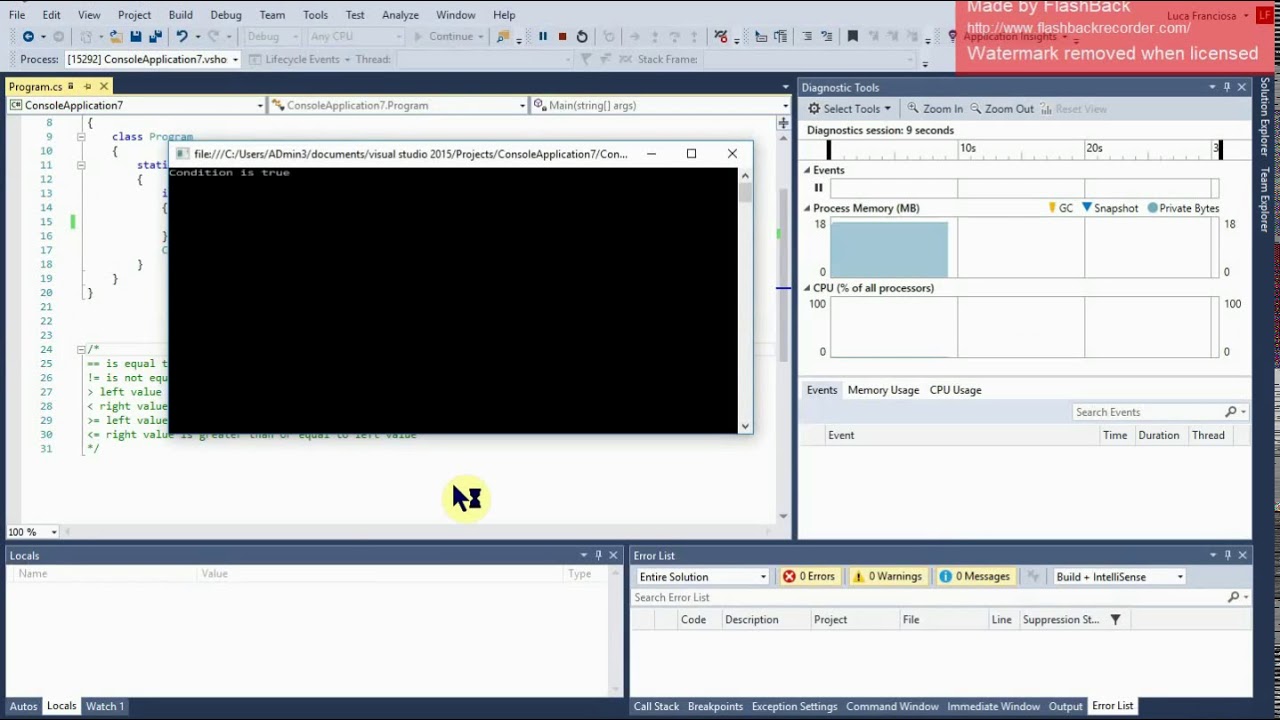Image resolution: width=1280 pixels, height=720 pixels.
Task: Click the comment-out lines toolbar icon
Action: tap(807, 36)
